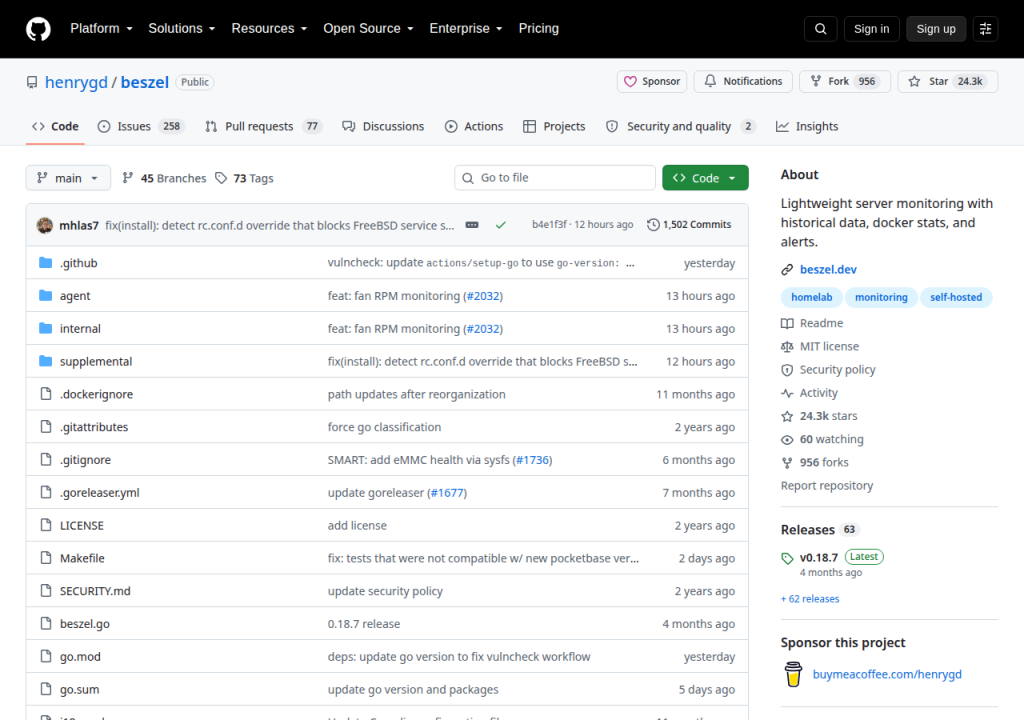This screenshot has height=720, width=1024.
Task: Click the repository icon before henrygd
Action: point(32,82)
